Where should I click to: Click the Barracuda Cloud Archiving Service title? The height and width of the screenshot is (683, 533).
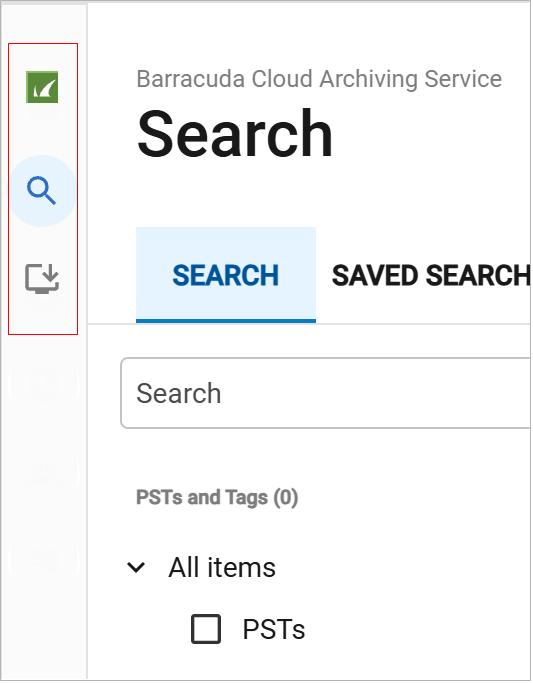point(319,79)
